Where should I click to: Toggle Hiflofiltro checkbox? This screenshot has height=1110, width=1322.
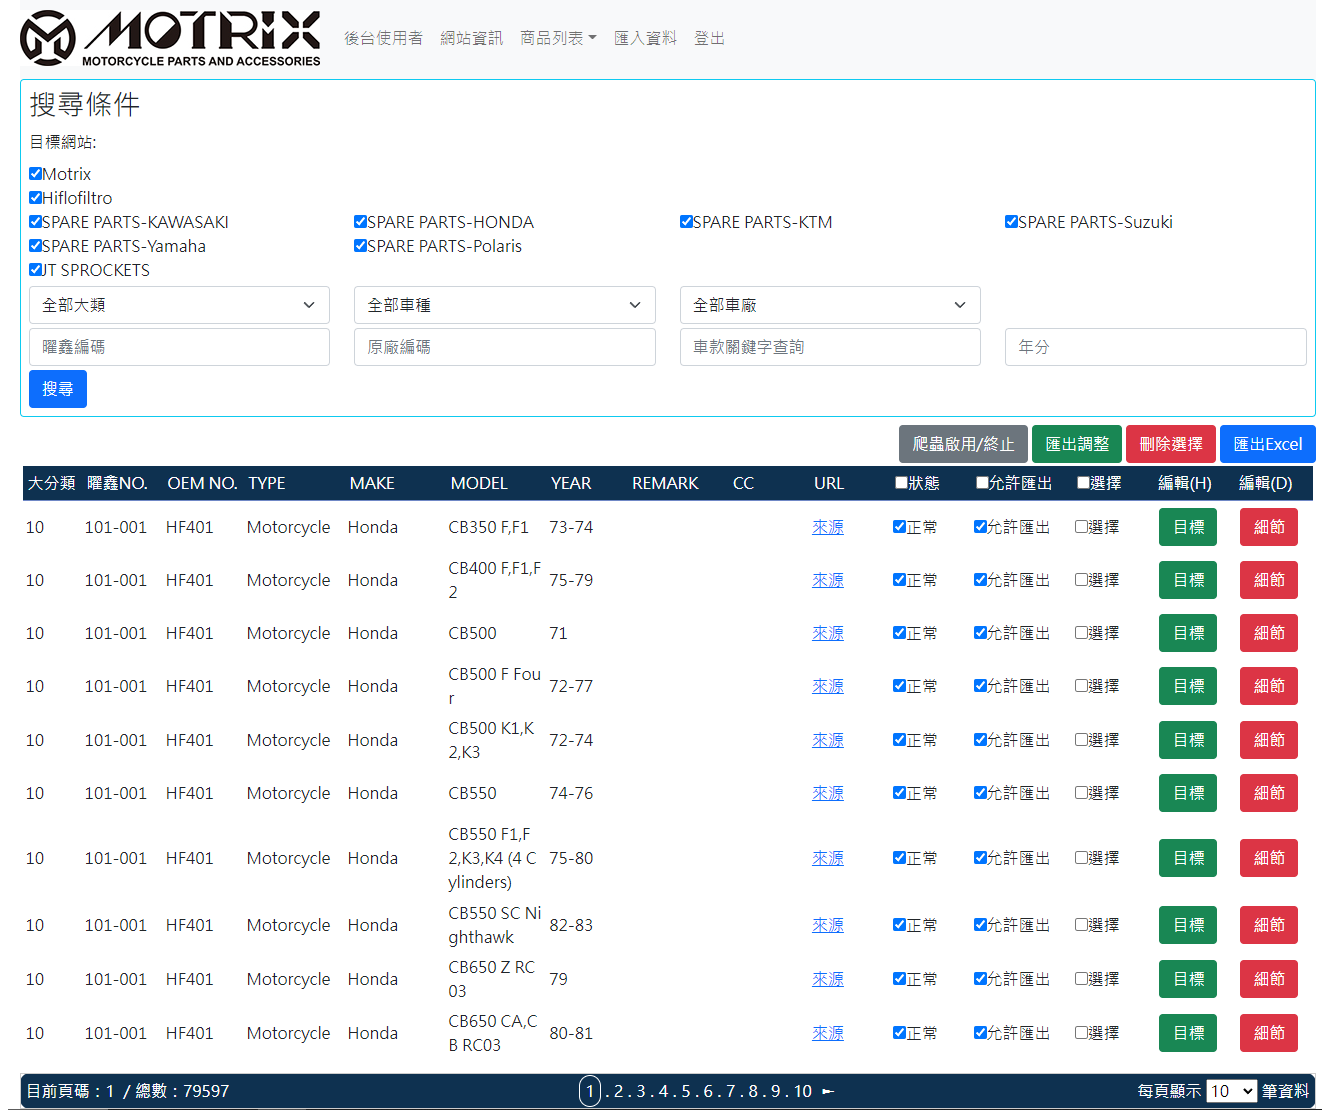pyautogui.click(x=36, y=197)
